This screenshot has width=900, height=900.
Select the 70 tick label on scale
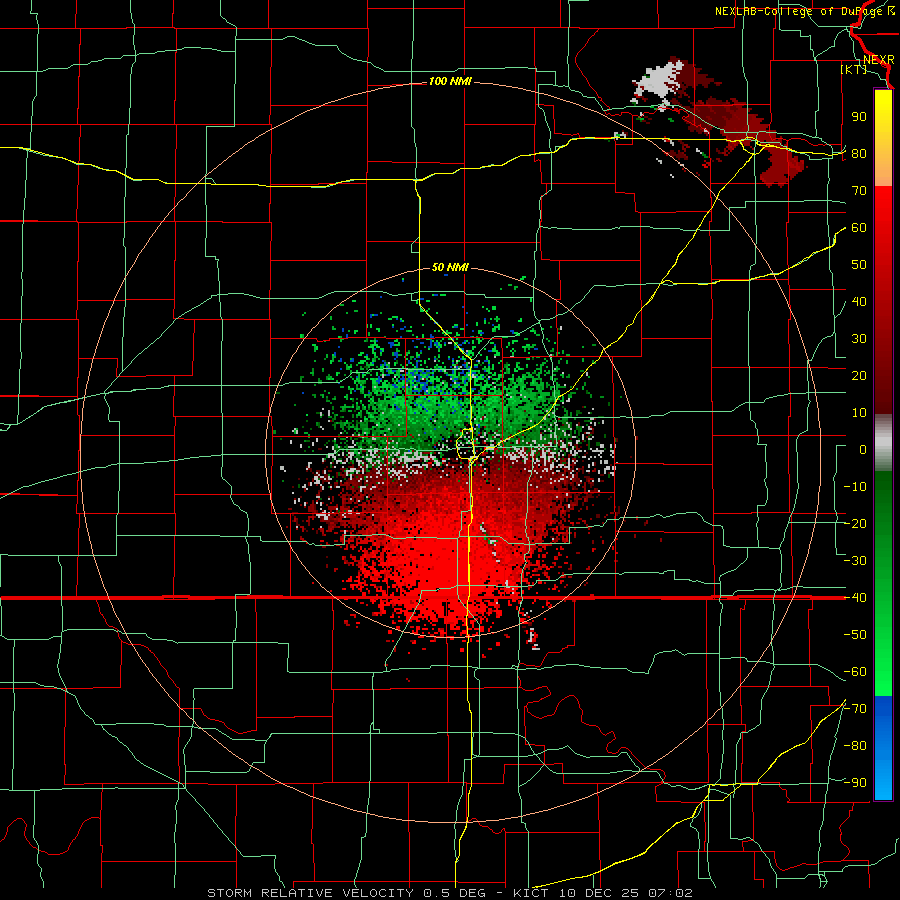[x=859, y=191]
